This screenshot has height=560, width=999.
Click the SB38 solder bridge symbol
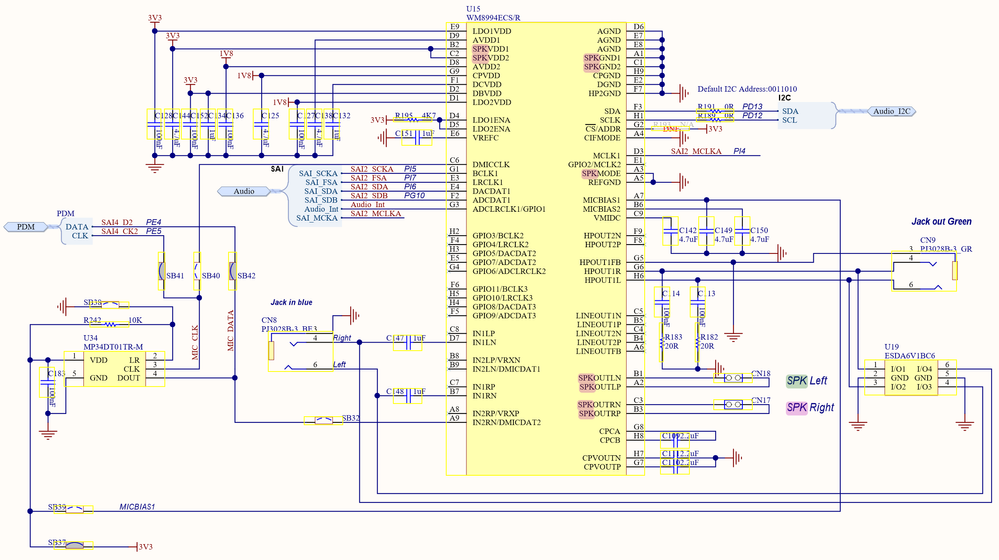(111, 305)
